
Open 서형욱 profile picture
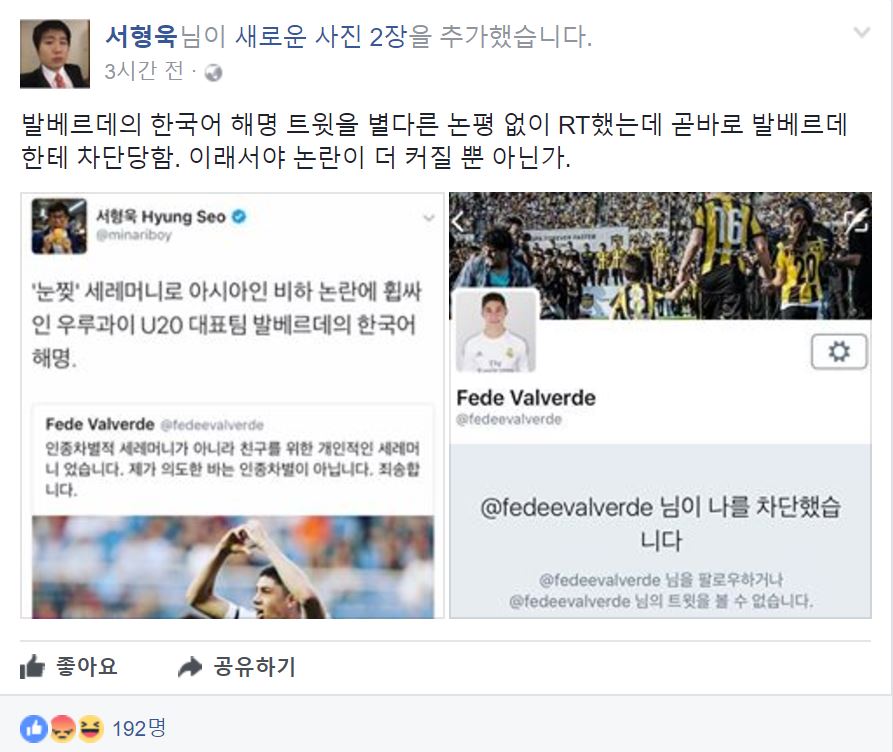55,54
